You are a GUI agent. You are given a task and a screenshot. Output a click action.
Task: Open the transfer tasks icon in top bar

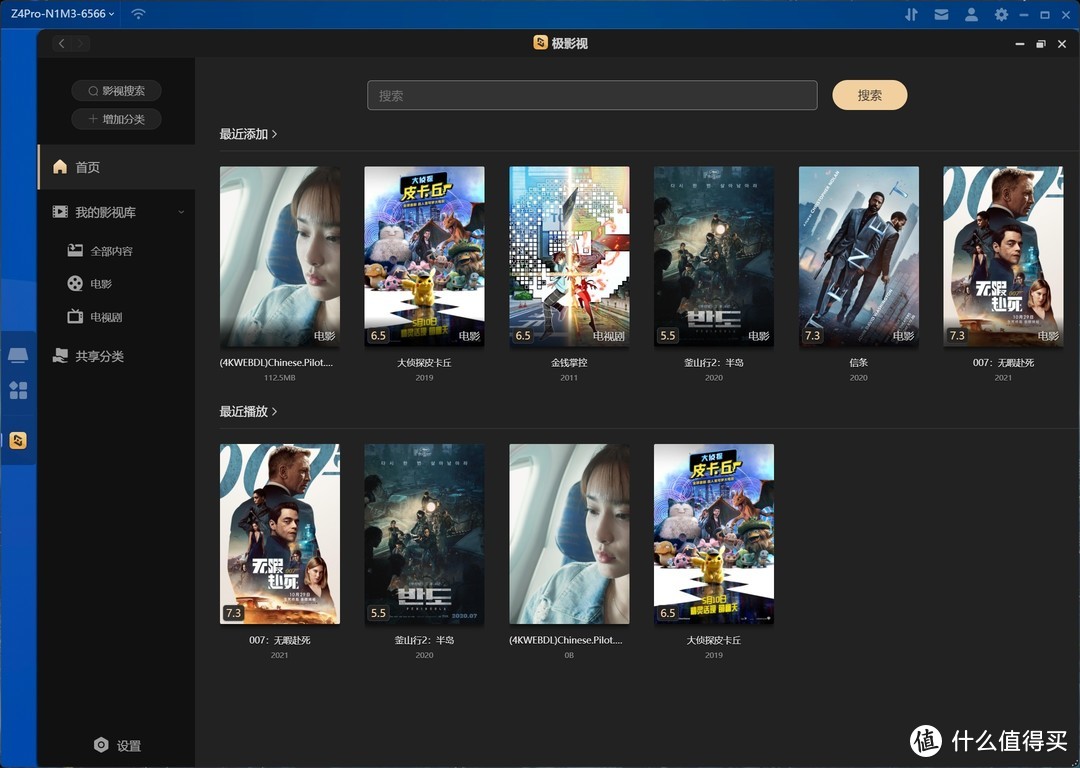coord(911,14)
